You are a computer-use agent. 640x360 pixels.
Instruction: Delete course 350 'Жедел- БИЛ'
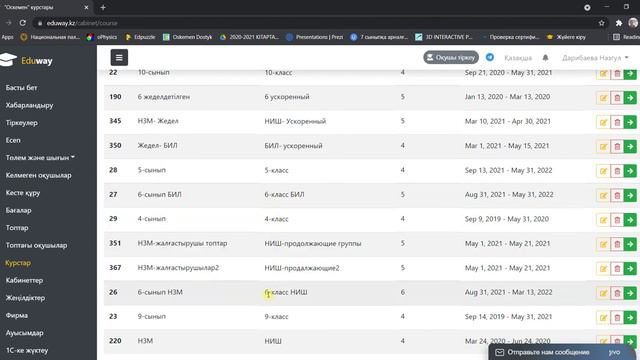click(617, 147)
